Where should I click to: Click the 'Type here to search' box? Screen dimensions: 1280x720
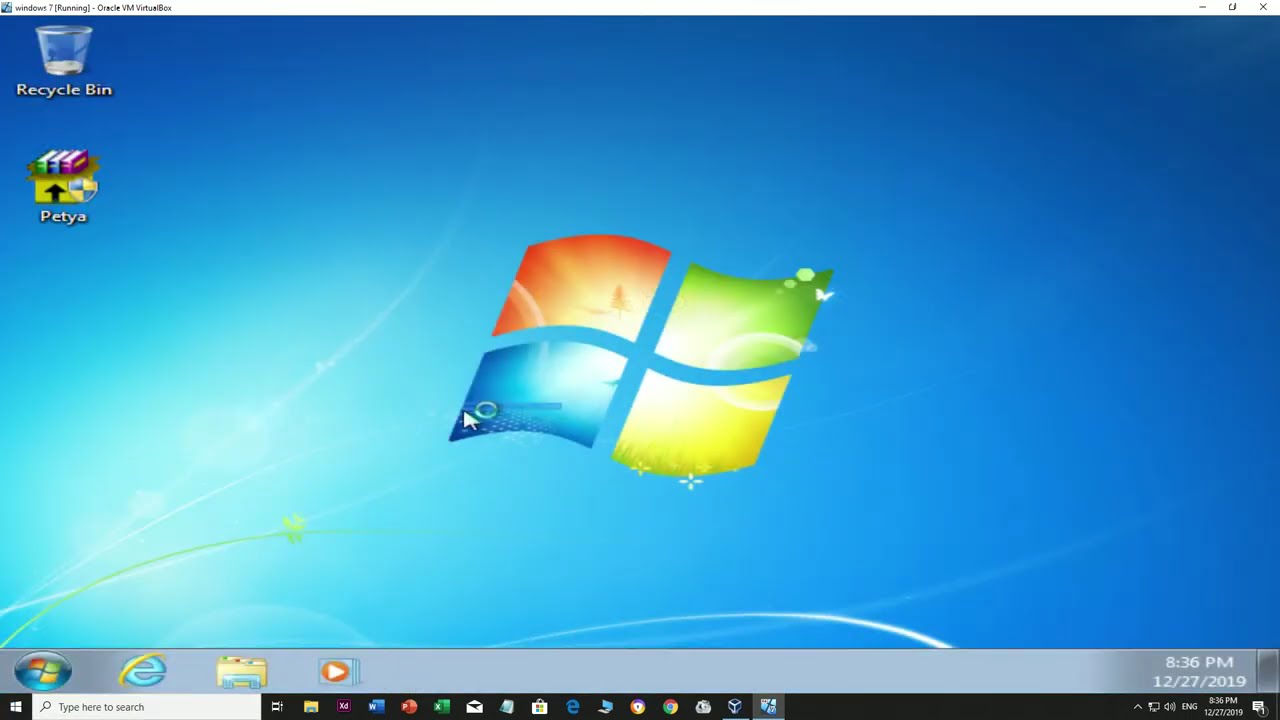point(146,707)
